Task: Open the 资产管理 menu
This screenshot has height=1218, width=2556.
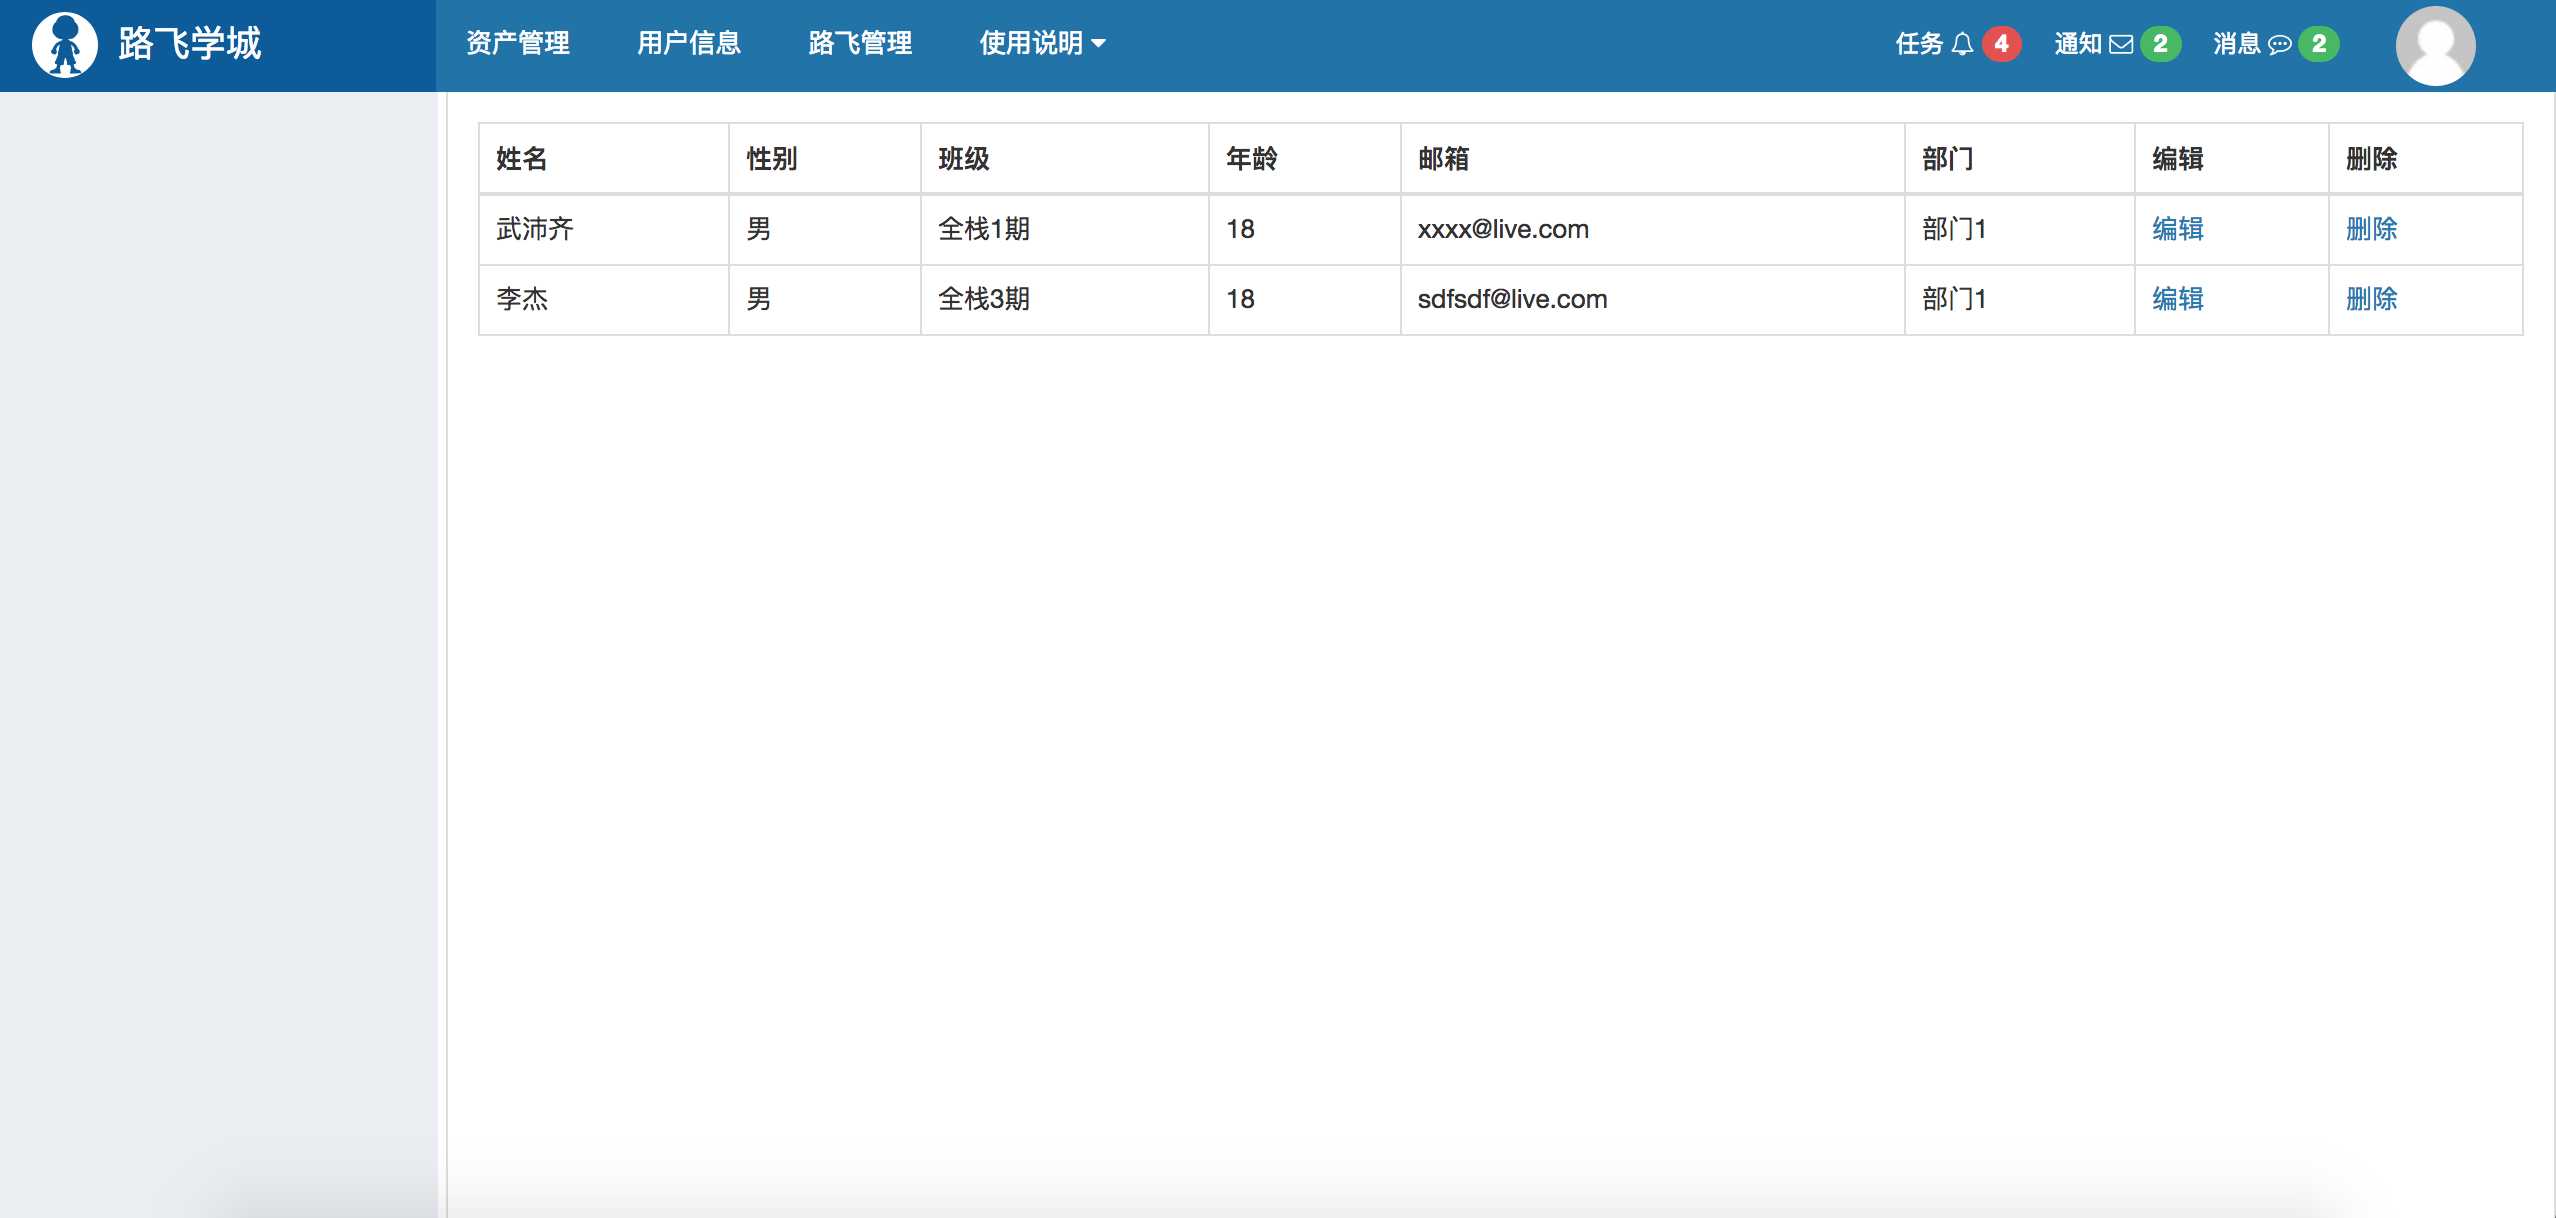Action: point(518,43)
